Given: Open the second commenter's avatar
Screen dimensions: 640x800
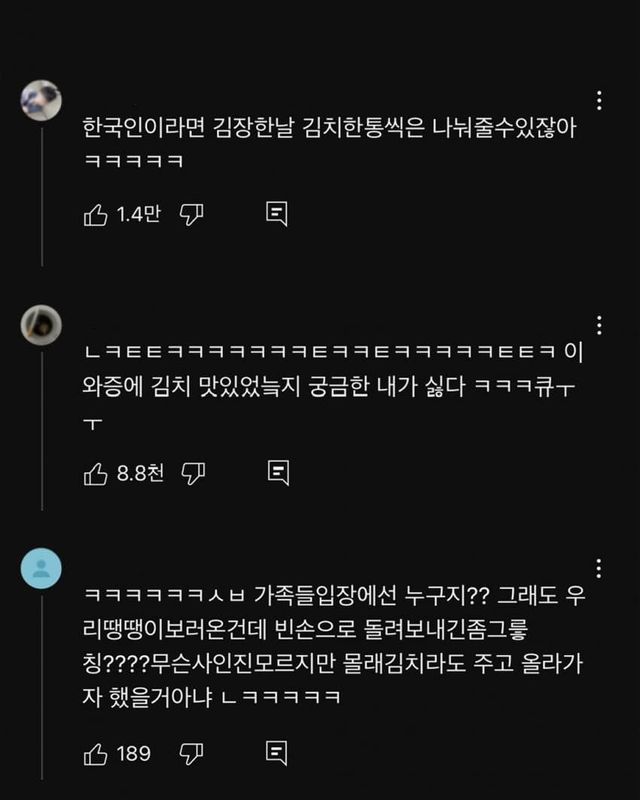Looking at the screenshot, I should click(41, 325).
